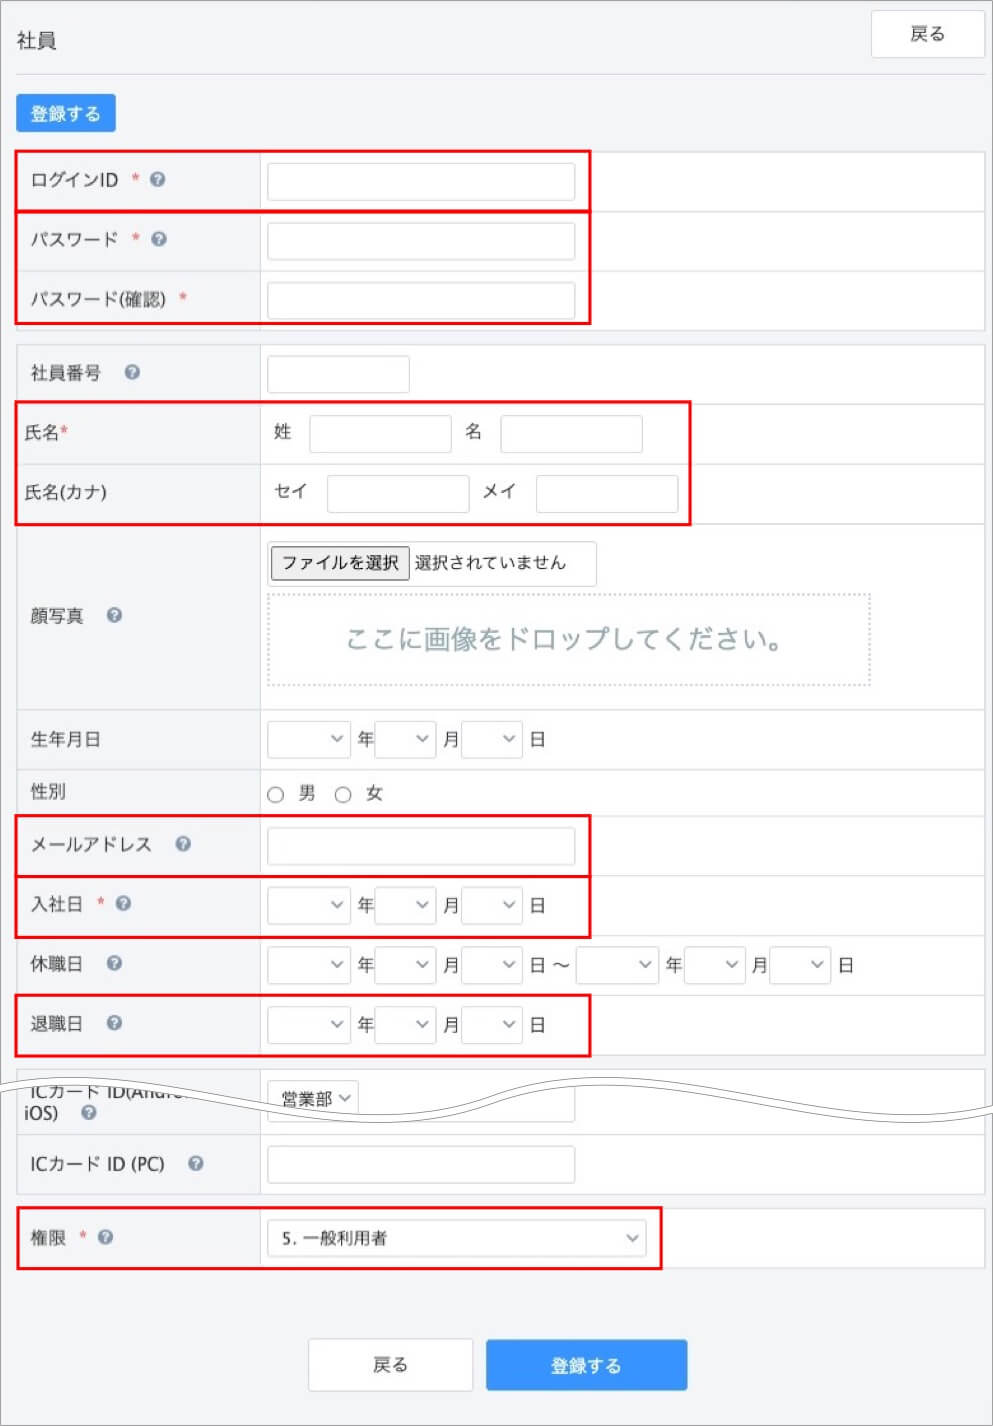Viewport: 993px width, 1426px height.
Task: Click help icon next to メールアドレス
Action: pos(183,844)
